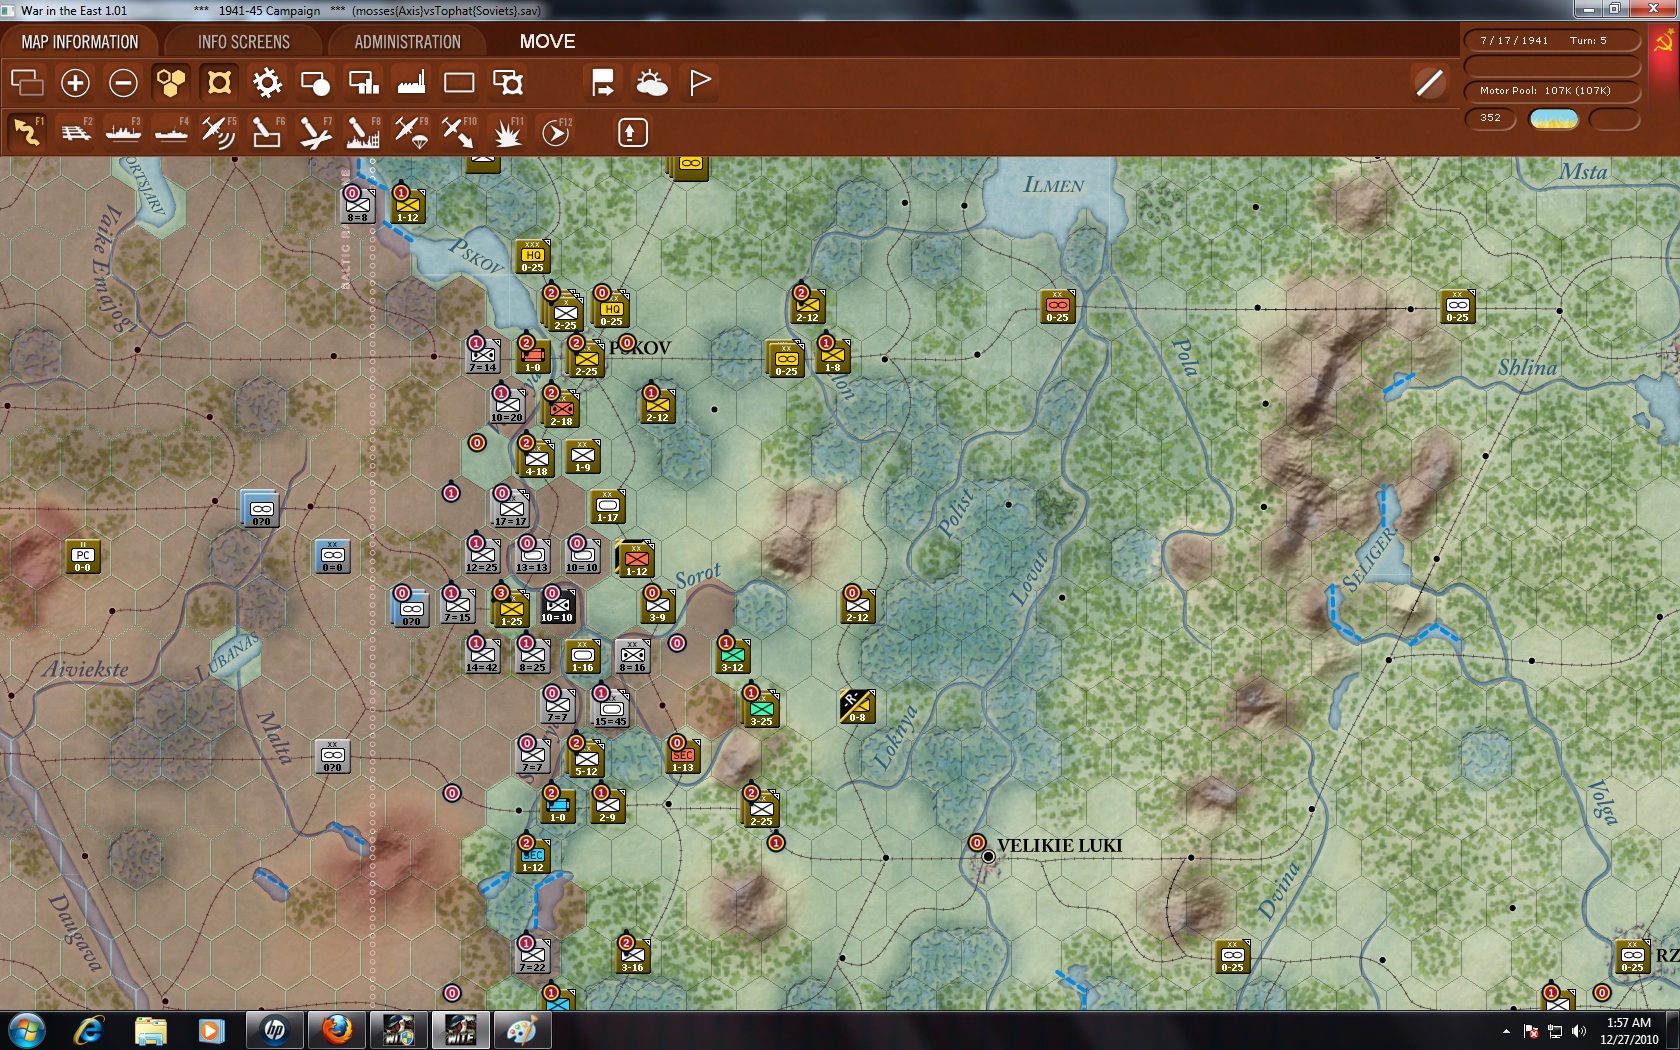Select the F2 rail mode
The width and height of the screenshot is (1680, 1050).
click(x=75, y=132)
